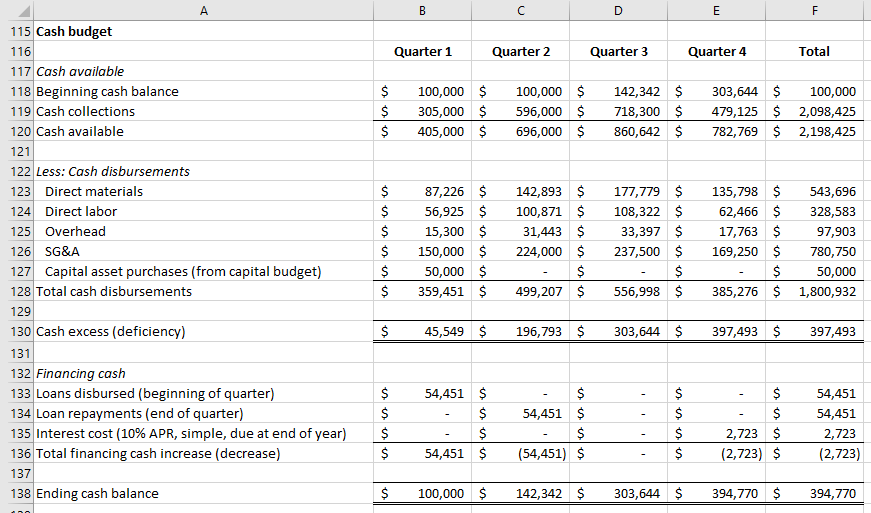Select Quarter 2 cash collections 596,000
This screenshot has height=513, width=871.
[520, 111]
